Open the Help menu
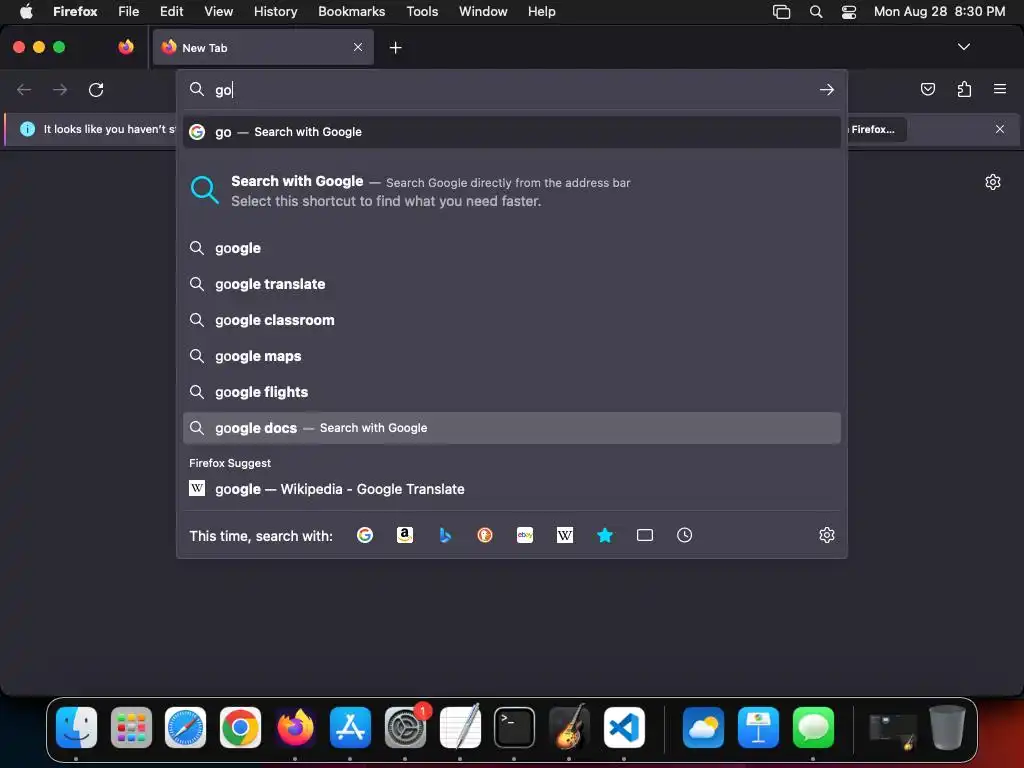1024x768 pixels. (x=541, y=12)
